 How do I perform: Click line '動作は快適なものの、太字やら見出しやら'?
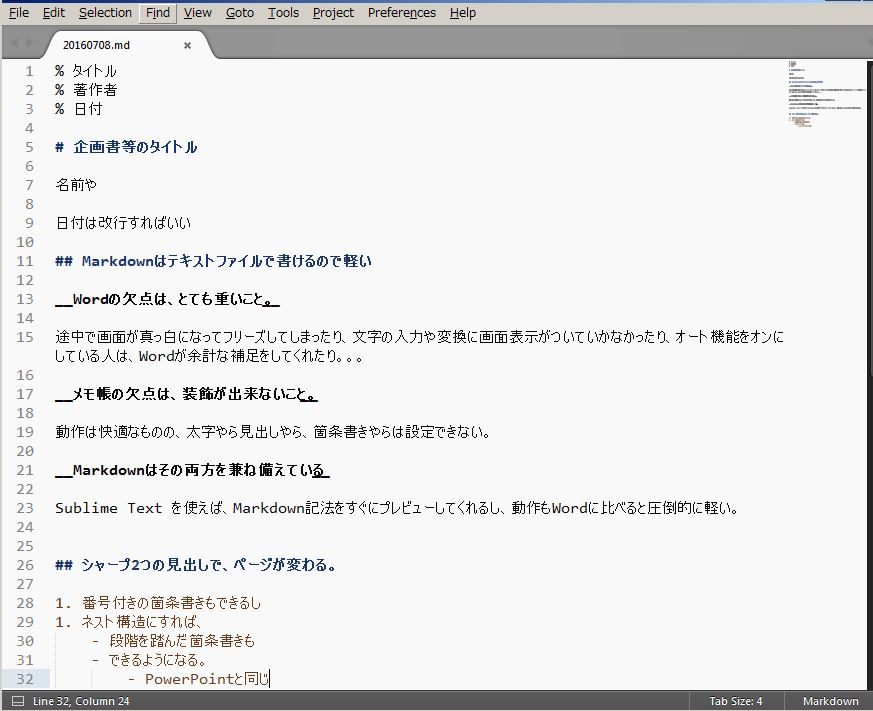[x=272, y=432]
